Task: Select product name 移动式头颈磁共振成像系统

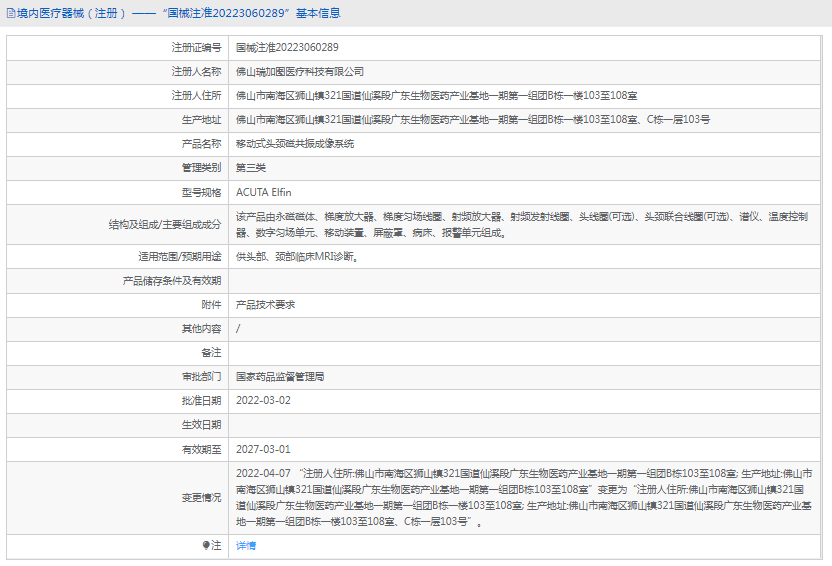Action: (x=295, y=144)
